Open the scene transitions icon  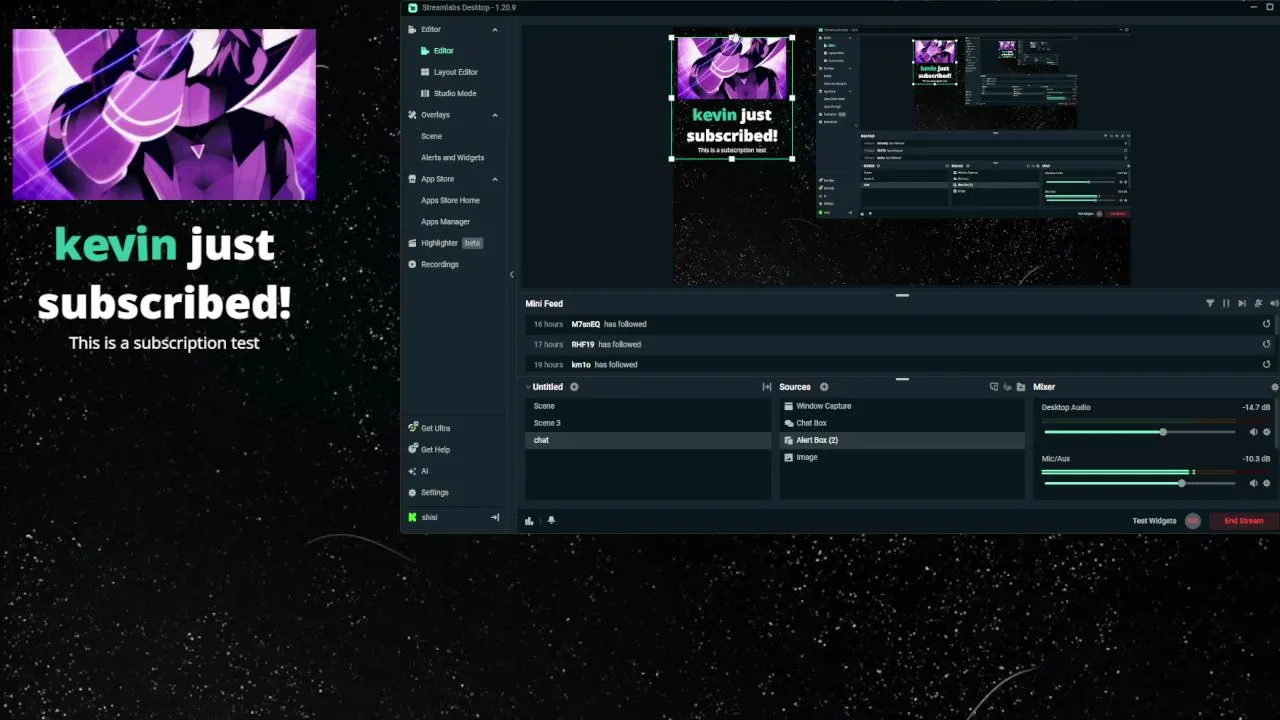point(767,387)
